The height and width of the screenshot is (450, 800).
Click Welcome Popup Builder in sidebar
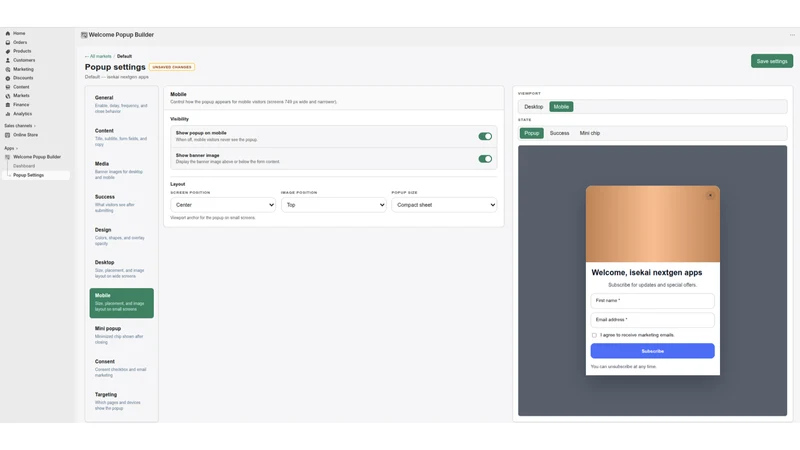click(x=37, y=157)
